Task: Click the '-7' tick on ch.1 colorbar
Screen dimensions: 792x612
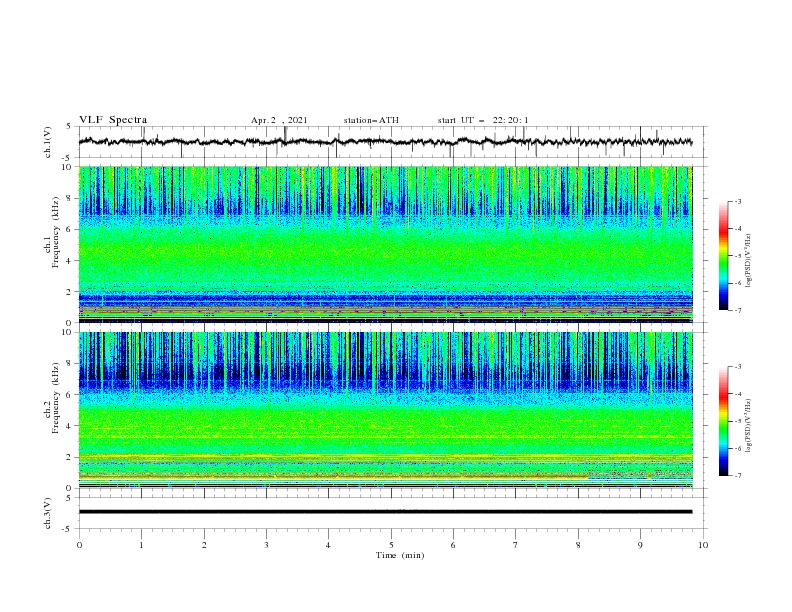Action: [737, 310]
